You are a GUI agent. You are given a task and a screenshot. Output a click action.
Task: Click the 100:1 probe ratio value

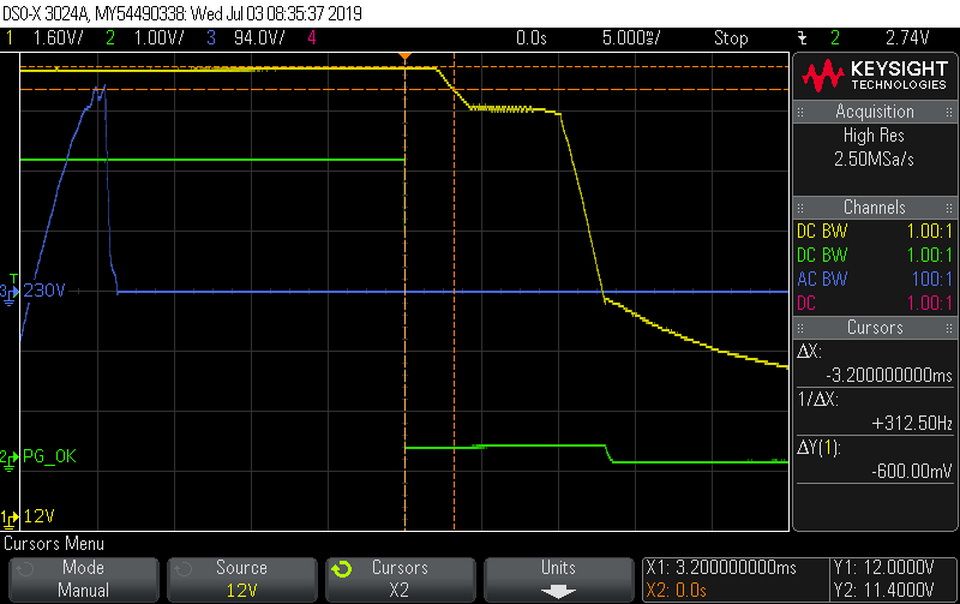pos(932,279)
